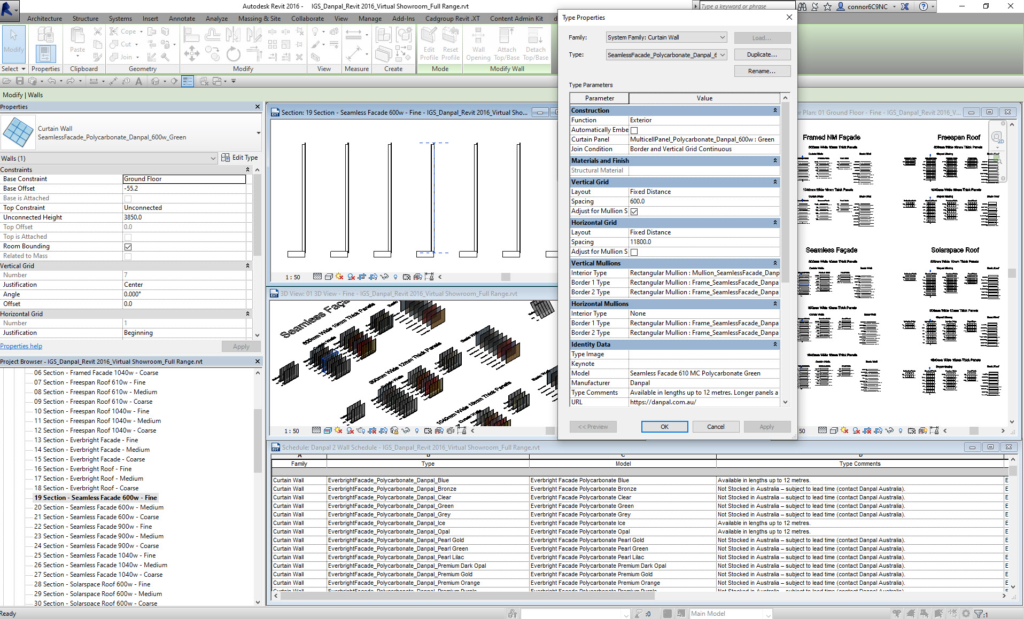Collapse Constraints section in Properties palette

(248, 170)
